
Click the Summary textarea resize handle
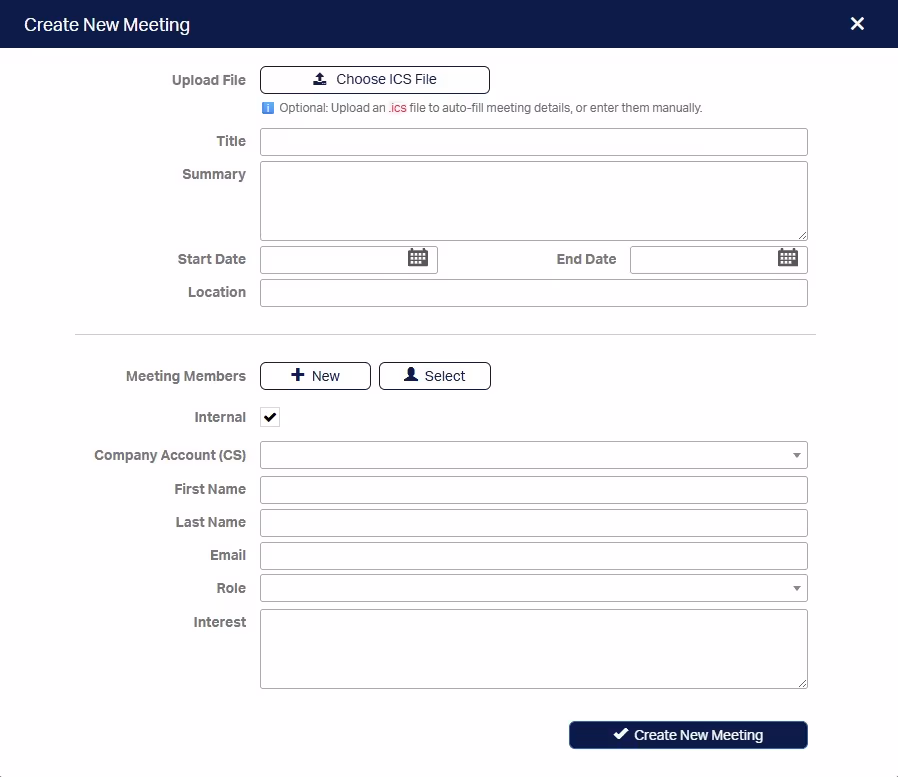pyautogui.click(x=802, y=235)
